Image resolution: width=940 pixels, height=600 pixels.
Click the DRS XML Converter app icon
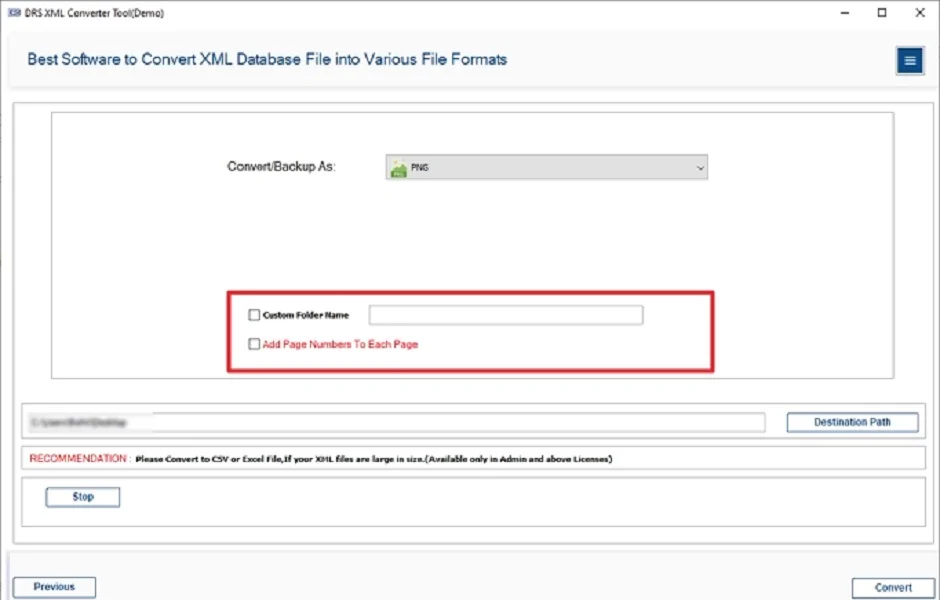point(14,13)
